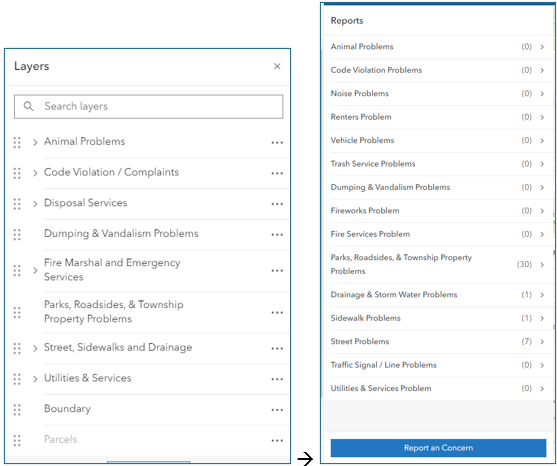
Task: Open options menu for Animal Problems layer
Action: pos(277,142)
